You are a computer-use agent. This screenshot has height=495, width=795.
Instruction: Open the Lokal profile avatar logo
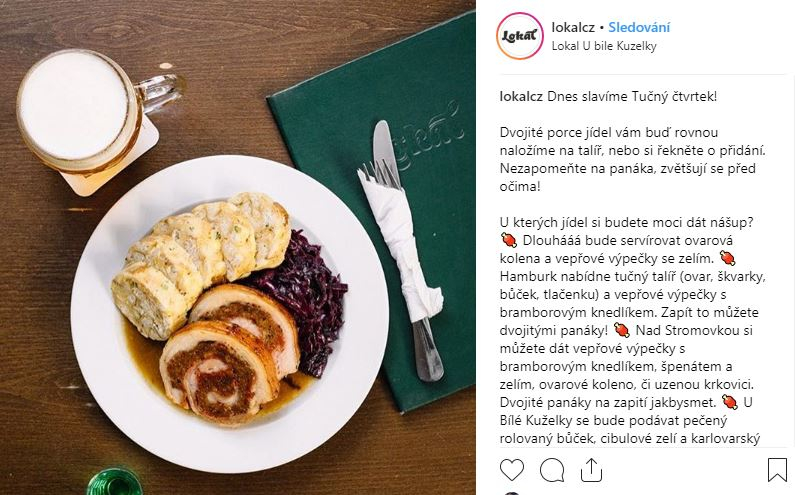point(520,36)
